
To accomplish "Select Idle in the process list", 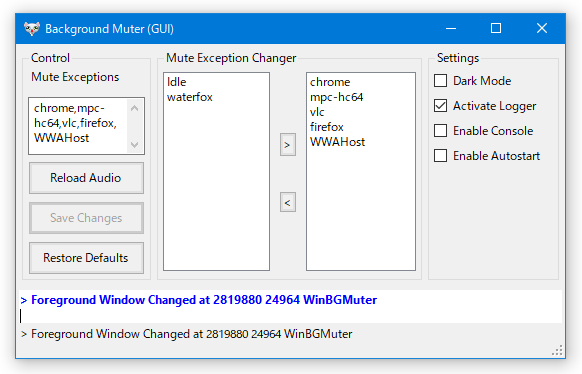I will 177,82.
